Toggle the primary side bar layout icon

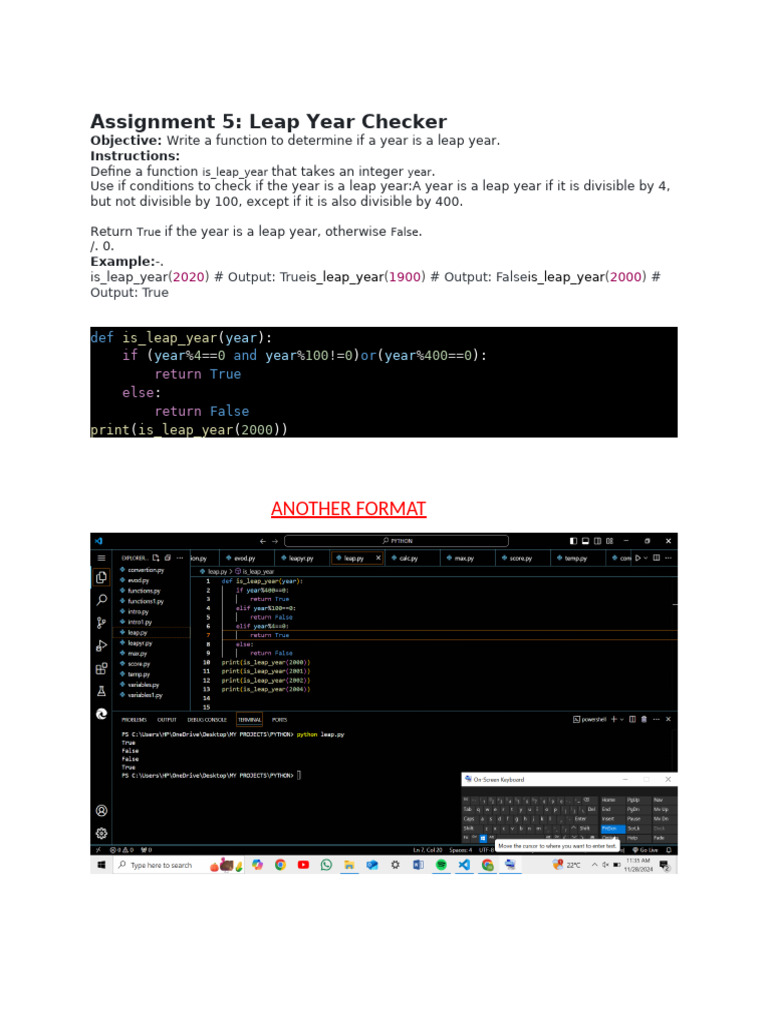pyautogui.click(x=573, y=541)
